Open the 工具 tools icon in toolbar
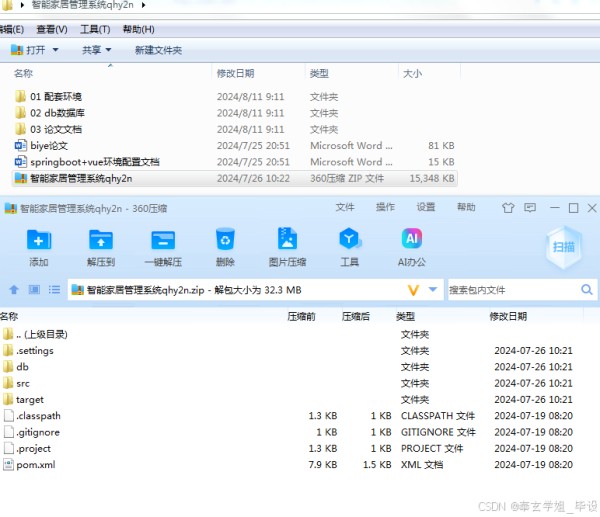Viewport: 600px width, 517px height. tap(349, 239)
